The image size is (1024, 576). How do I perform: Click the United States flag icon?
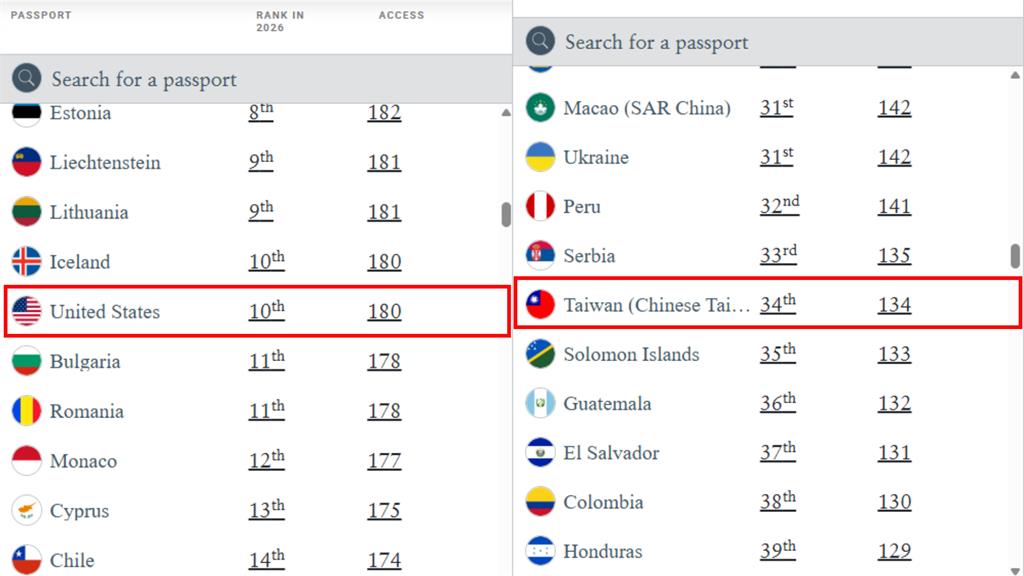coord(26,311)
